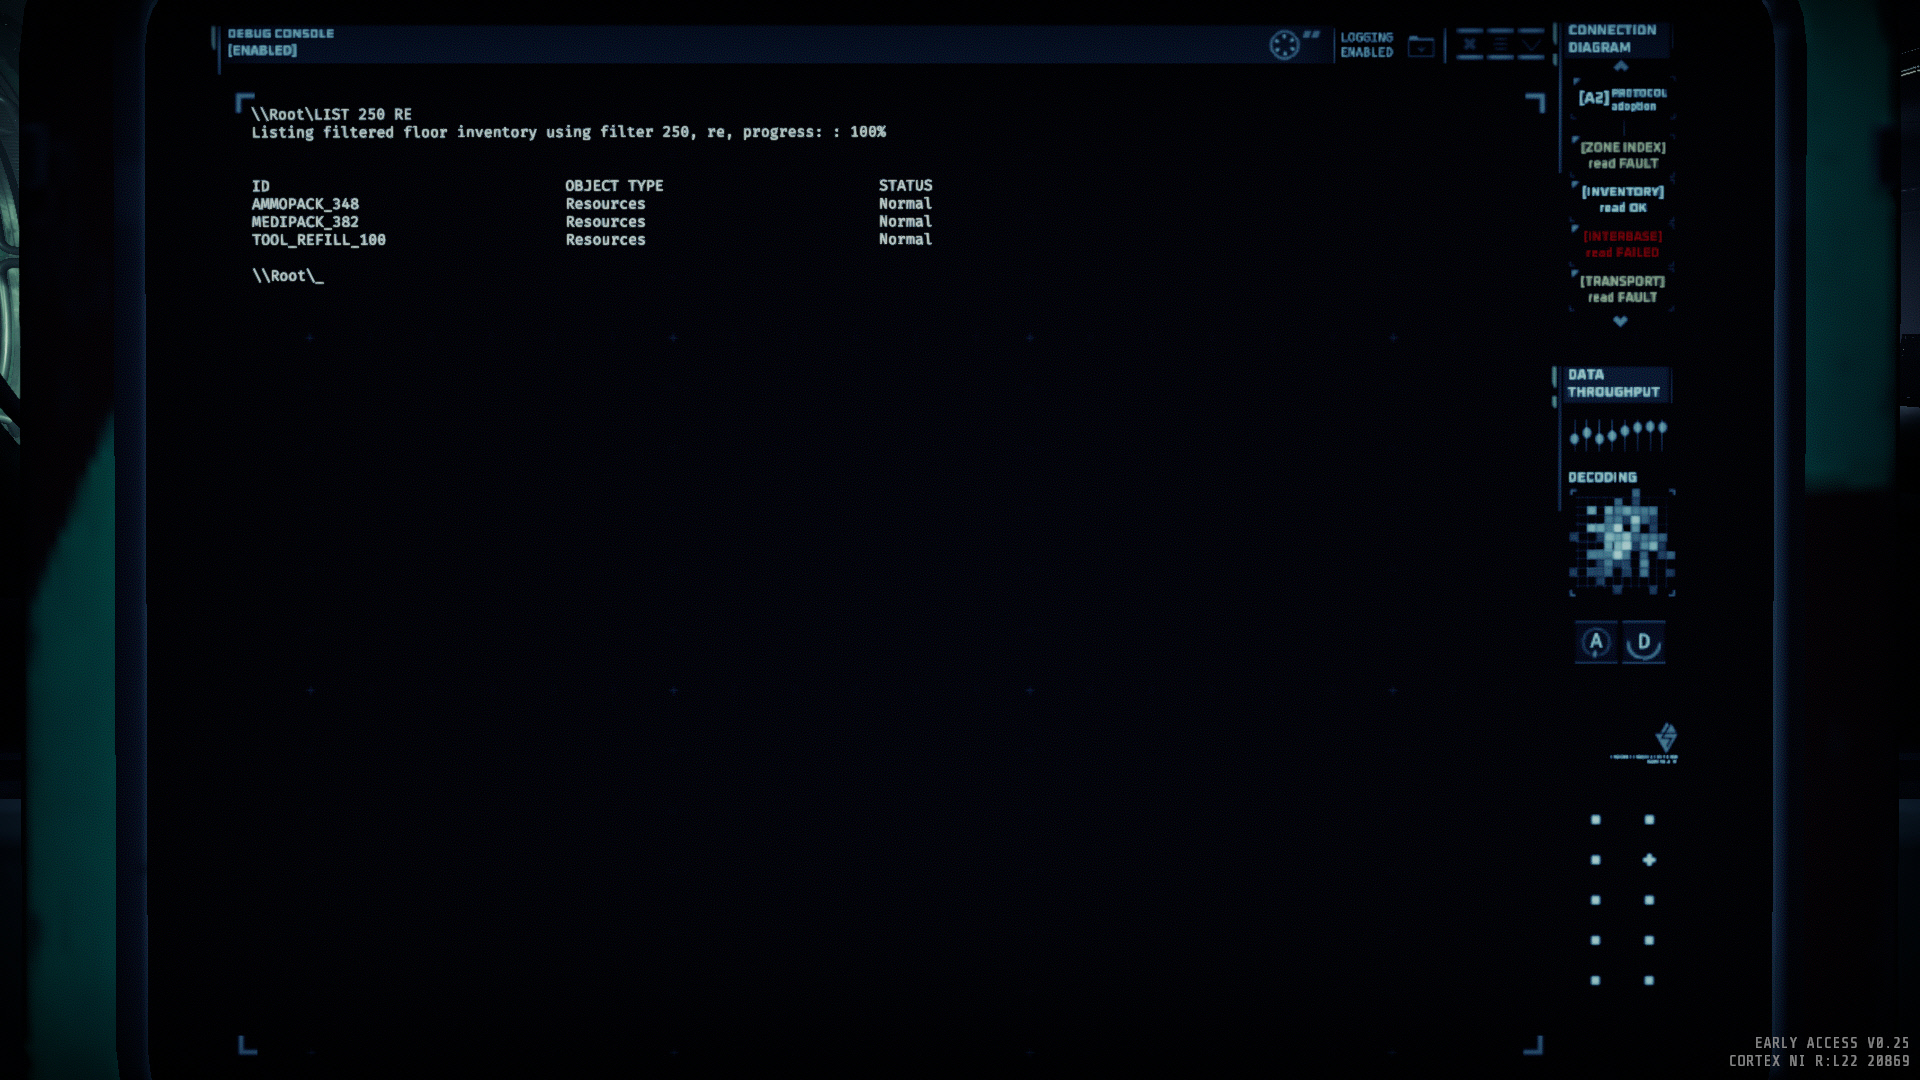
Task: Click the \\Root\ command prompt line
Action: click(x=288, y=276)
